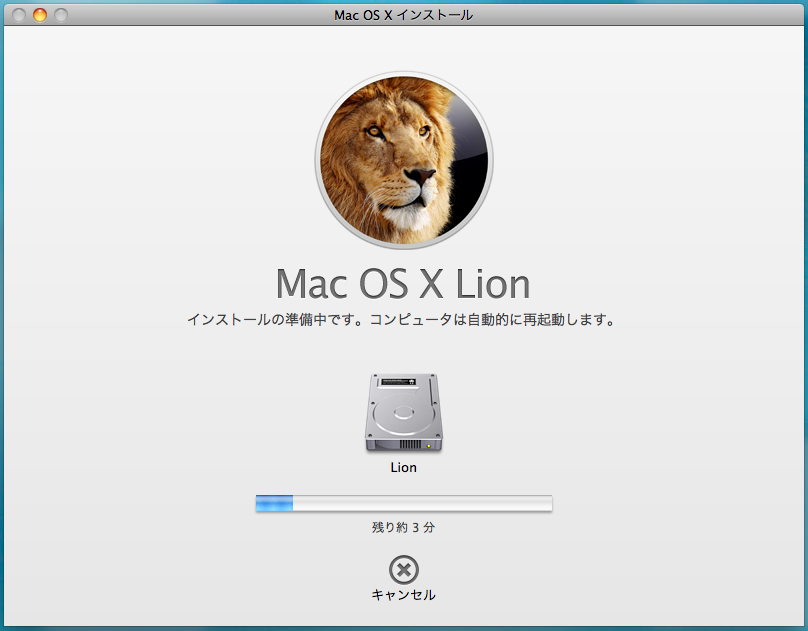This screenshot has width=808, height=631.
Task: Click the Mac OS X インストール window title
Action: 403,15
